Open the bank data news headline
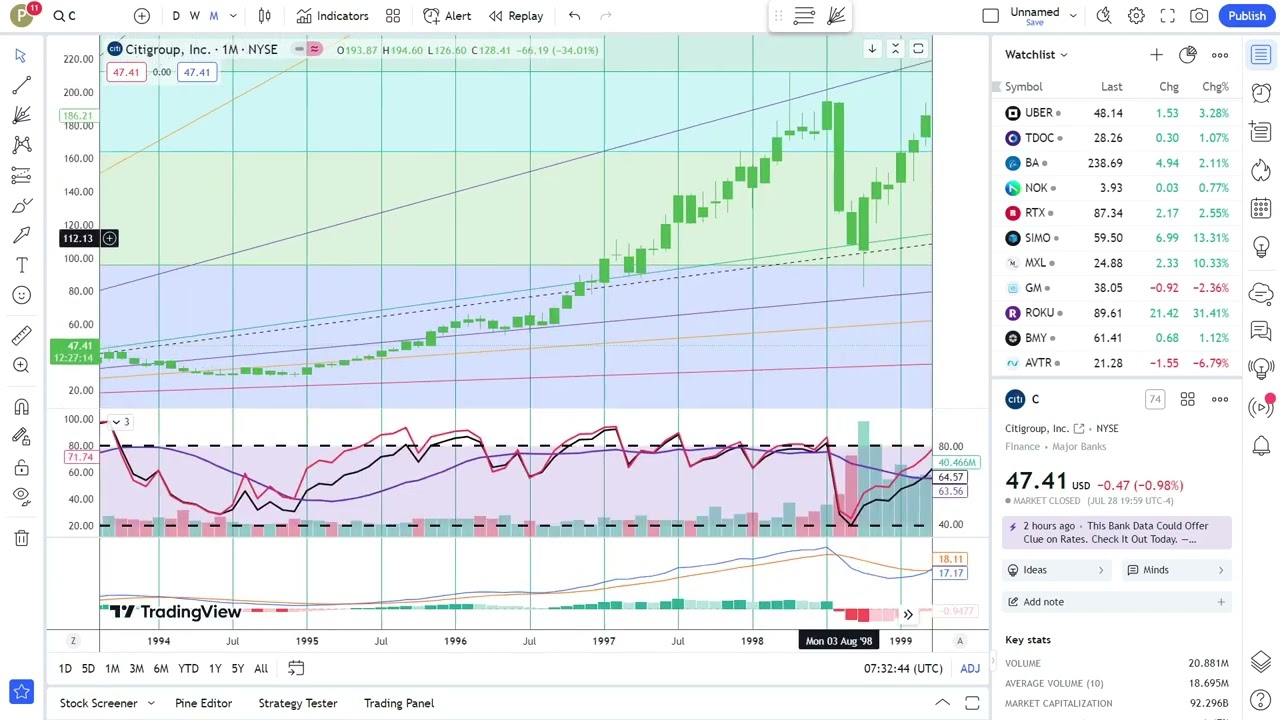 point(1116,532)
